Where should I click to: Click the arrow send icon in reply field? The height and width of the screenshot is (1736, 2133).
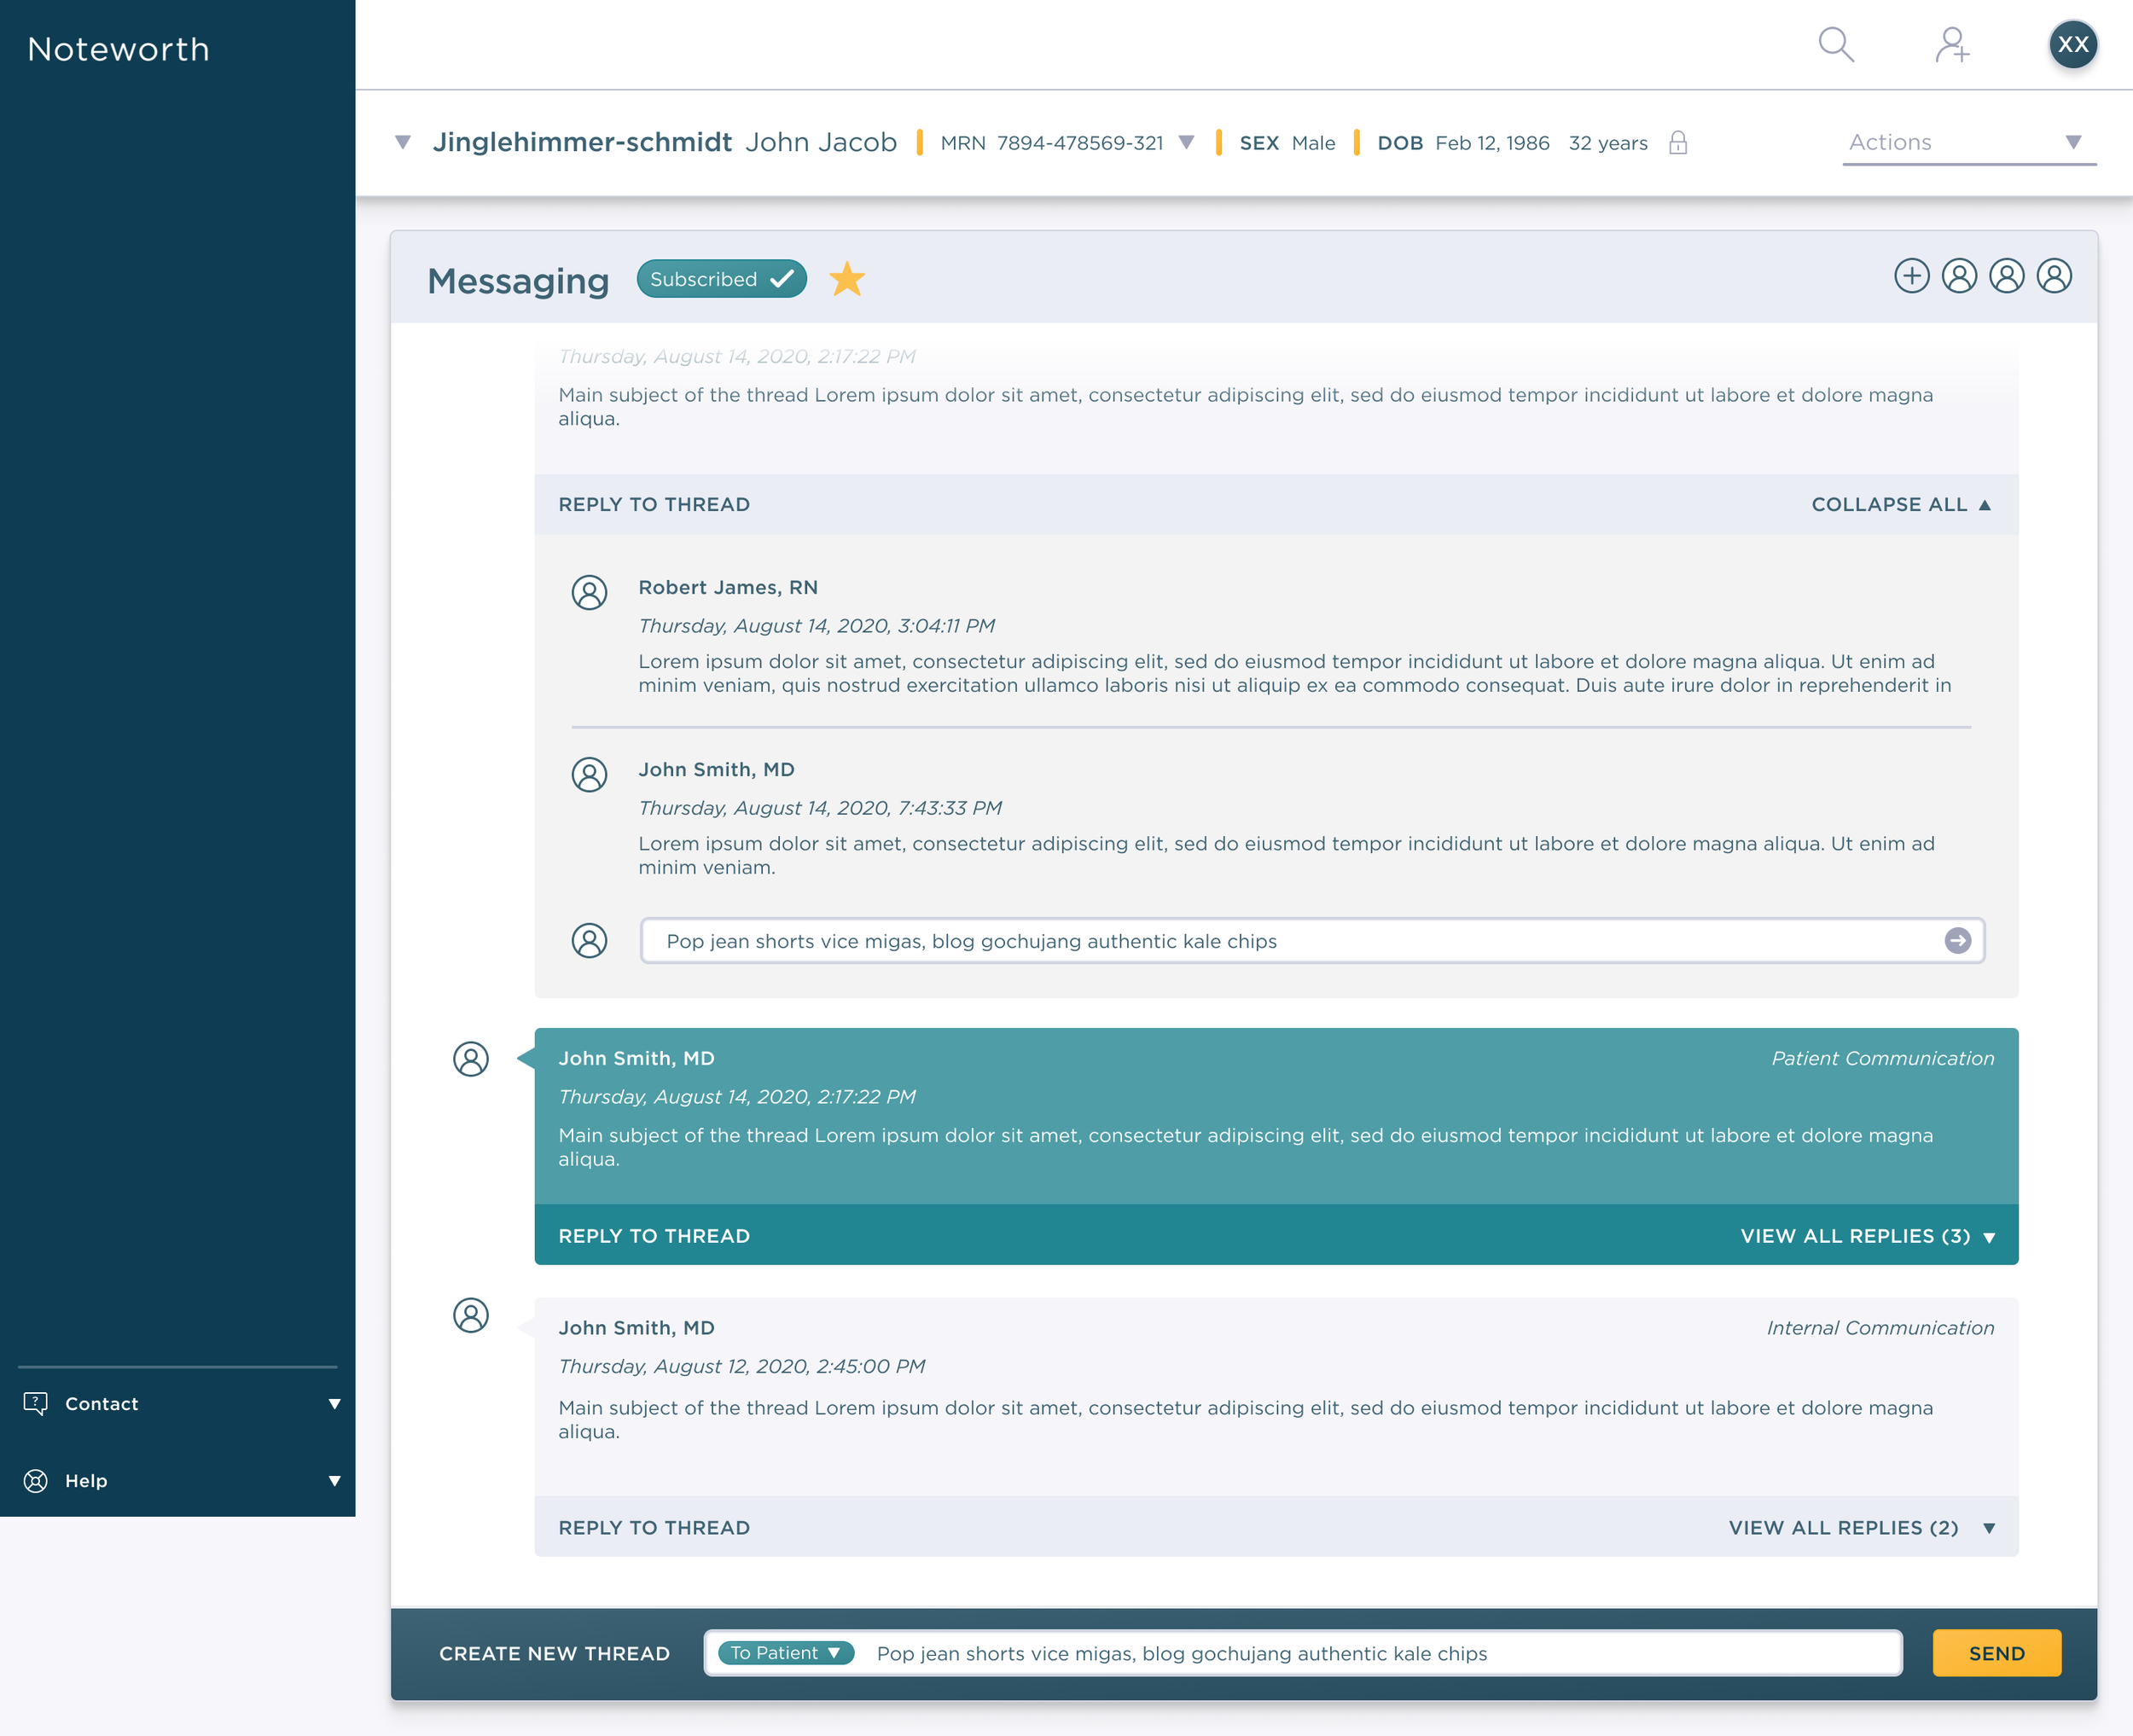point(1957,940)
